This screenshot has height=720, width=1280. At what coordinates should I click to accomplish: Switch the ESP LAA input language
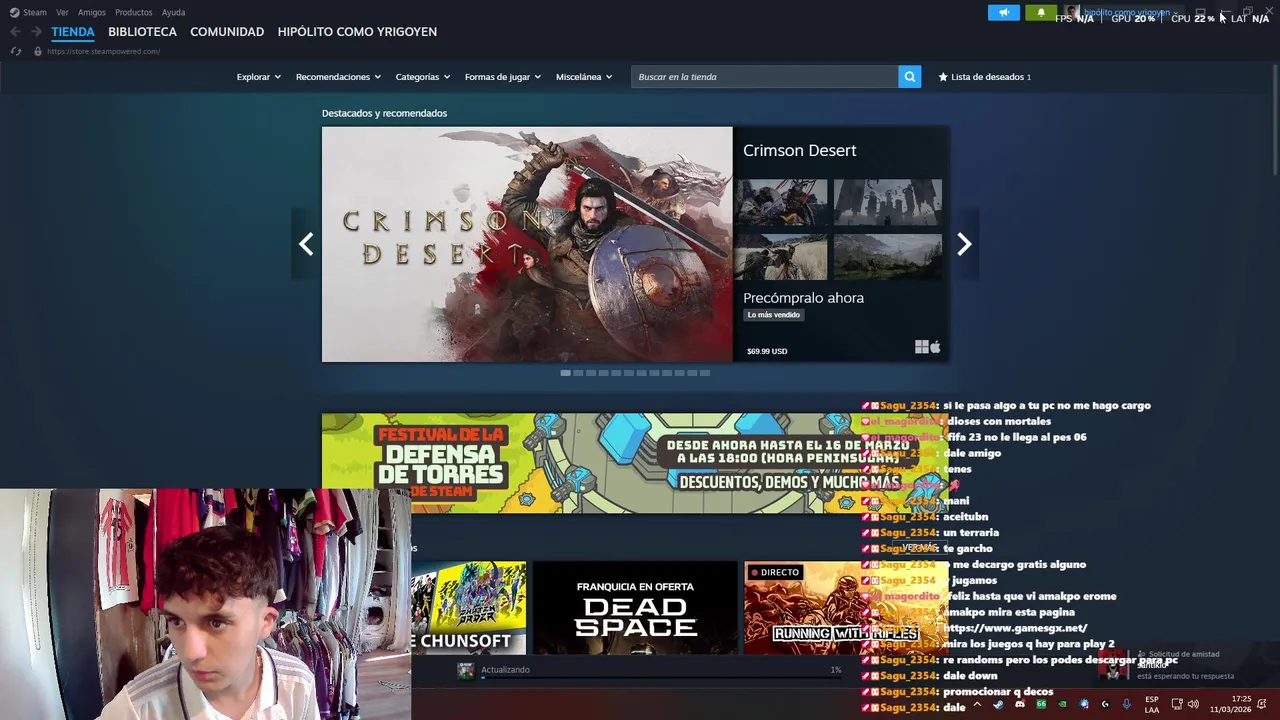click(1152, 705)
